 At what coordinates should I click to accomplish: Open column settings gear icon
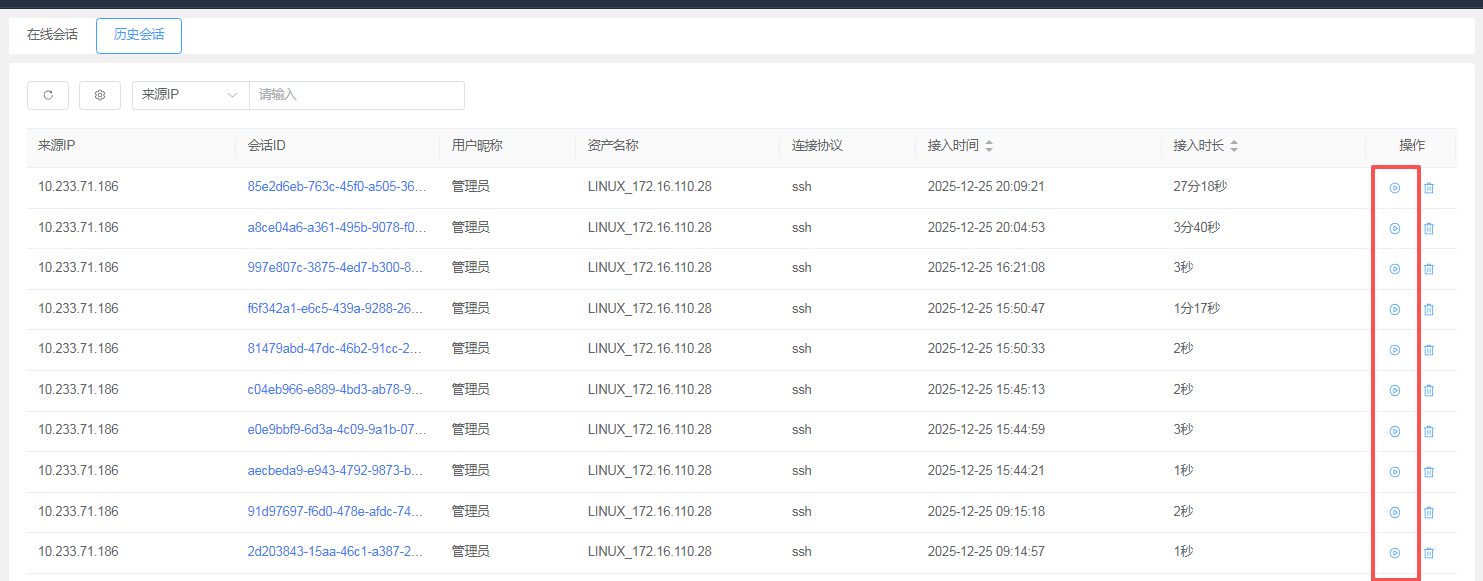[x=100, y=95]
